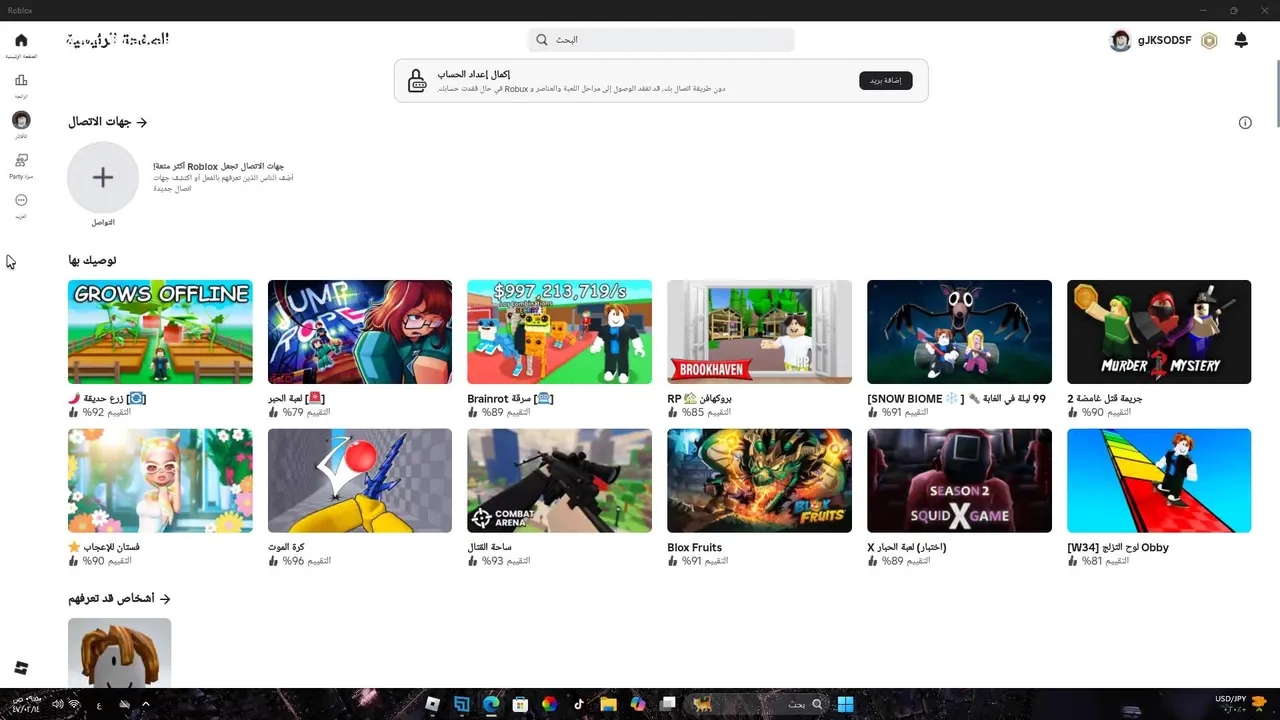
Task: Open the Murder Mystery 2 thumbnail
Action: click(x=1159, y=332)
